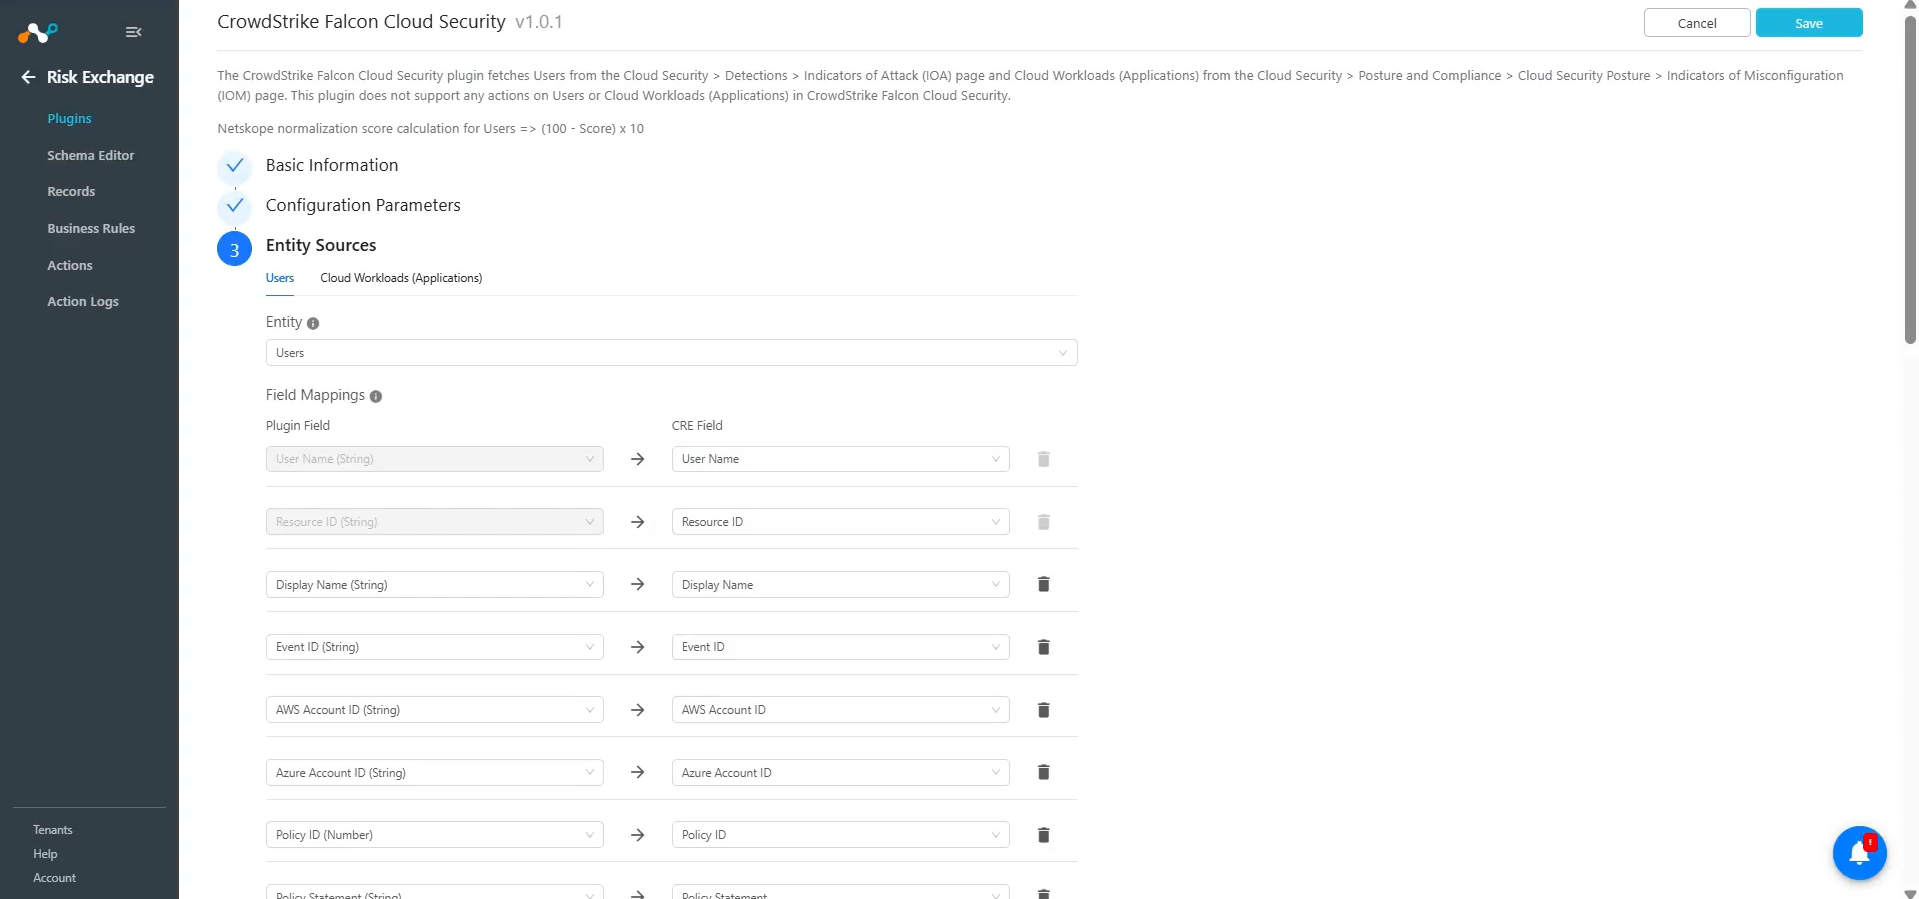The image size is (1919, 899).
Task: Delete the Display Name mapping row
Action: click(1043, 584)
